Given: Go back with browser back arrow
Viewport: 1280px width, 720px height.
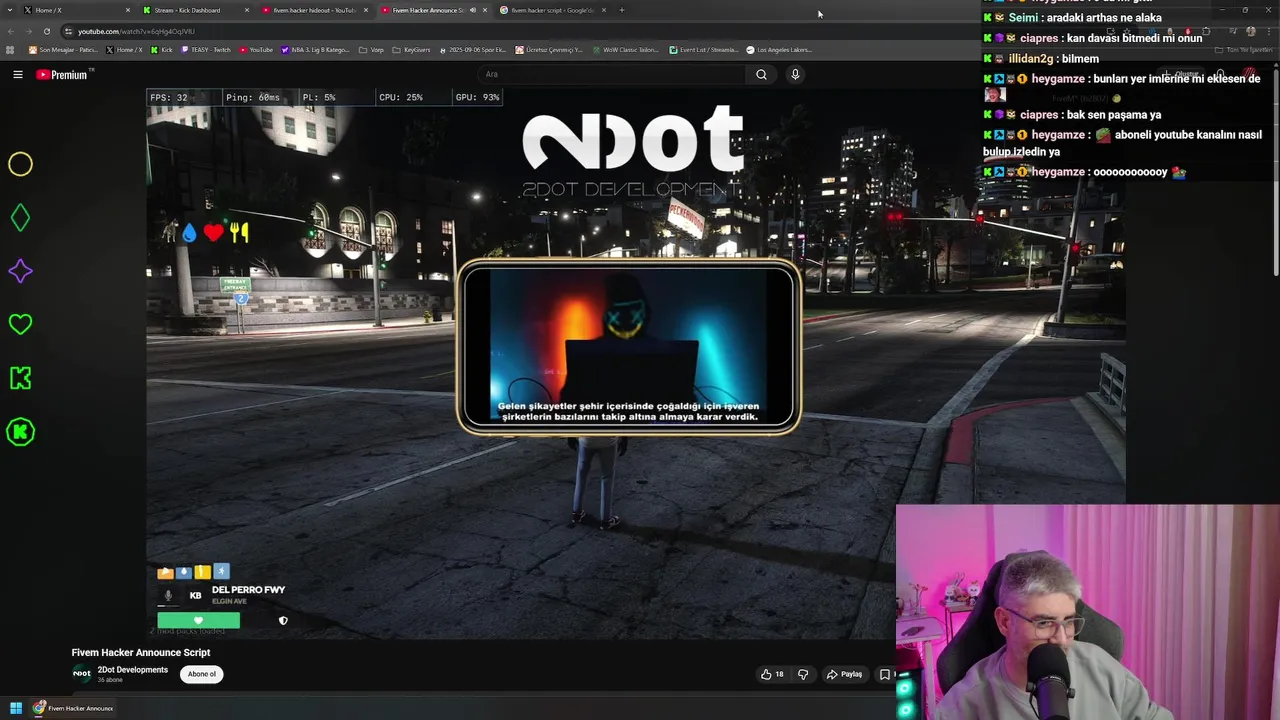Looking at the screenshot, I should tap(11, 31).
